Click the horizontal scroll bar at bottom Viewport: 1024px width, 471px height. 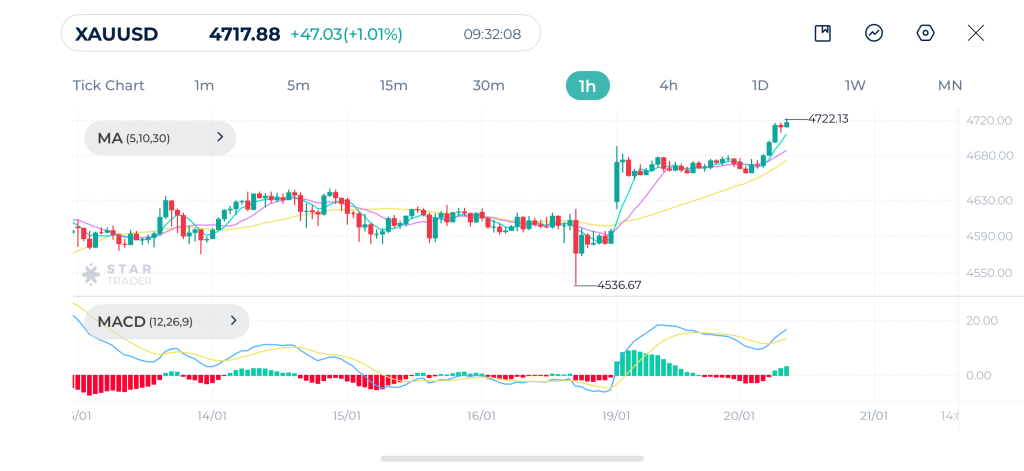coord(512,459)
